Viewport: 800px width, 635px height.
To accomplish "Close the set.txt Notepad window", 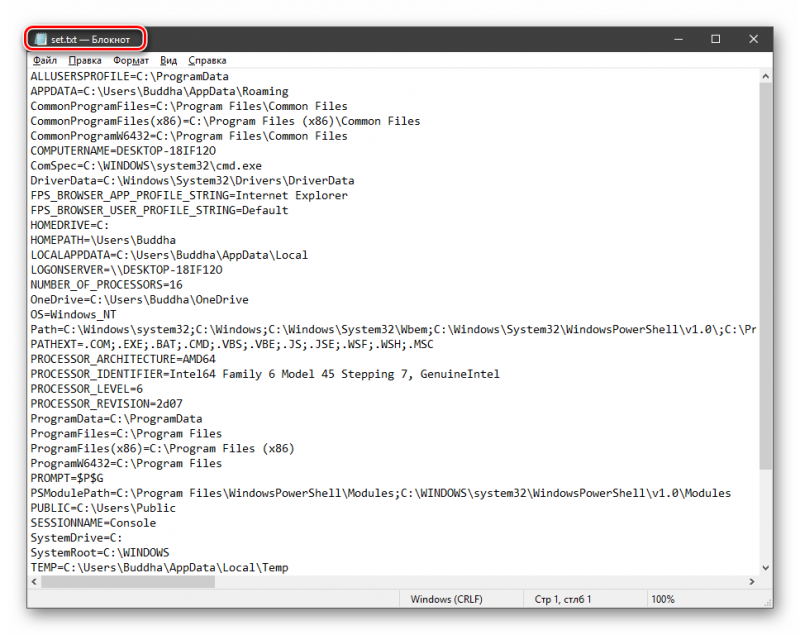I will 753,39.
